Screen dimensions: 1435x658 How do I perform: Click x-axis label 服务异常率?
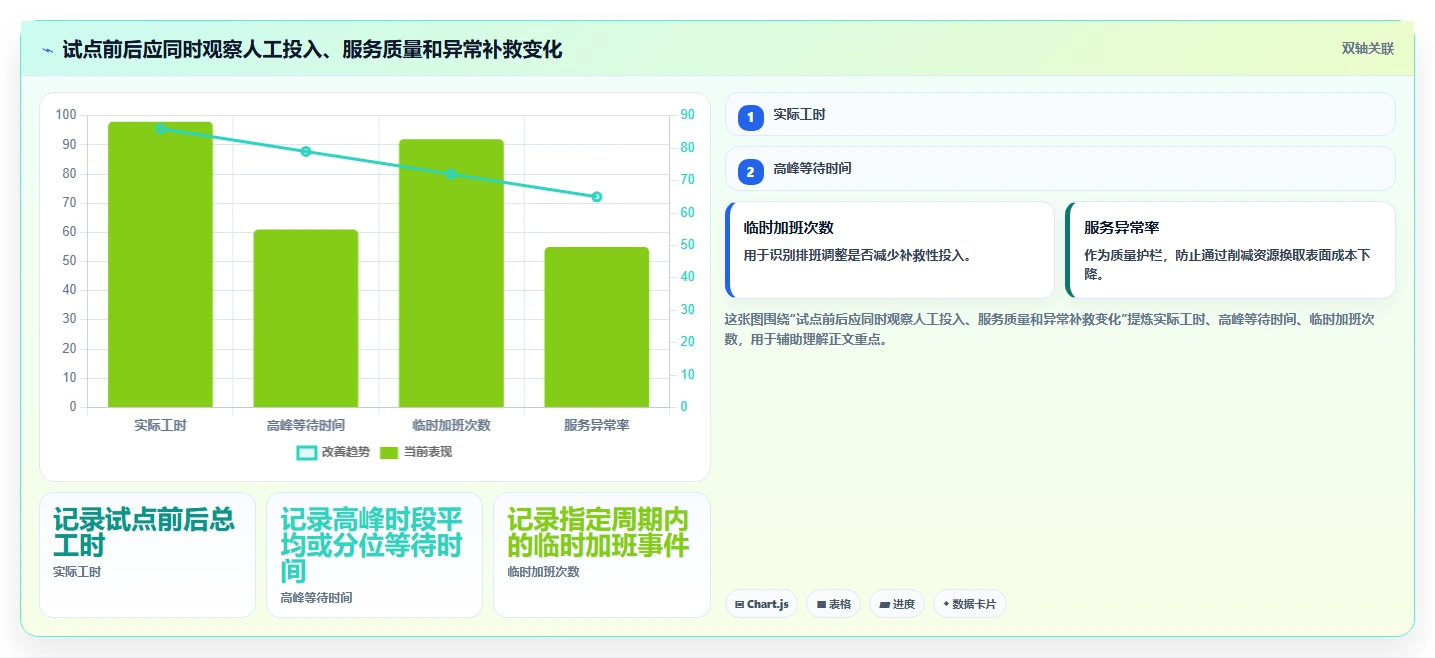(597, 425)
